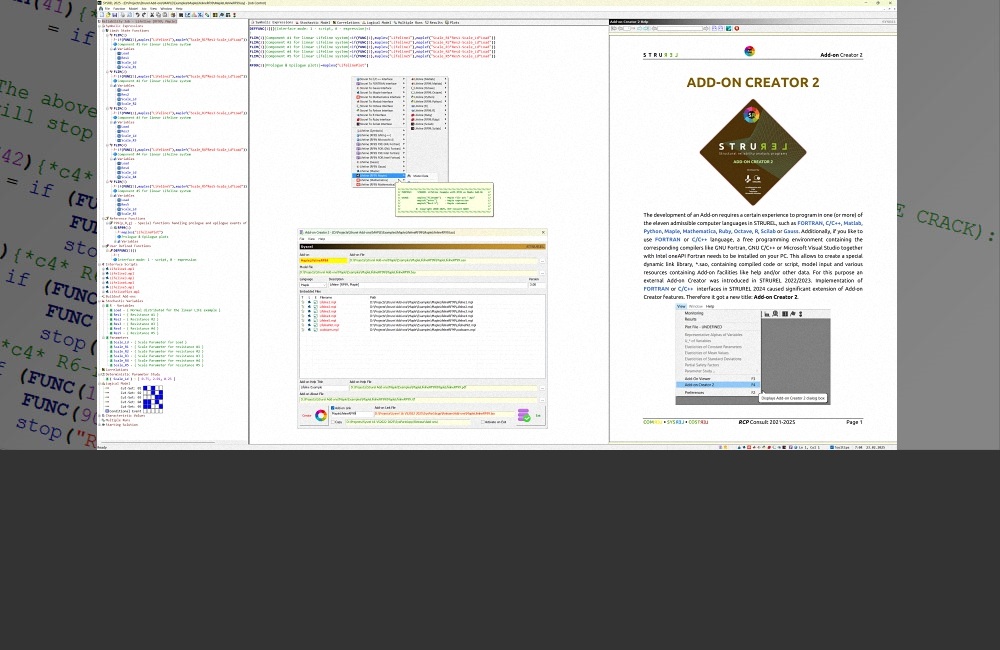Collapse the Parameters tree node
Image resolution: width=1000 pixels, height=650 pixels.
point(103,338)
